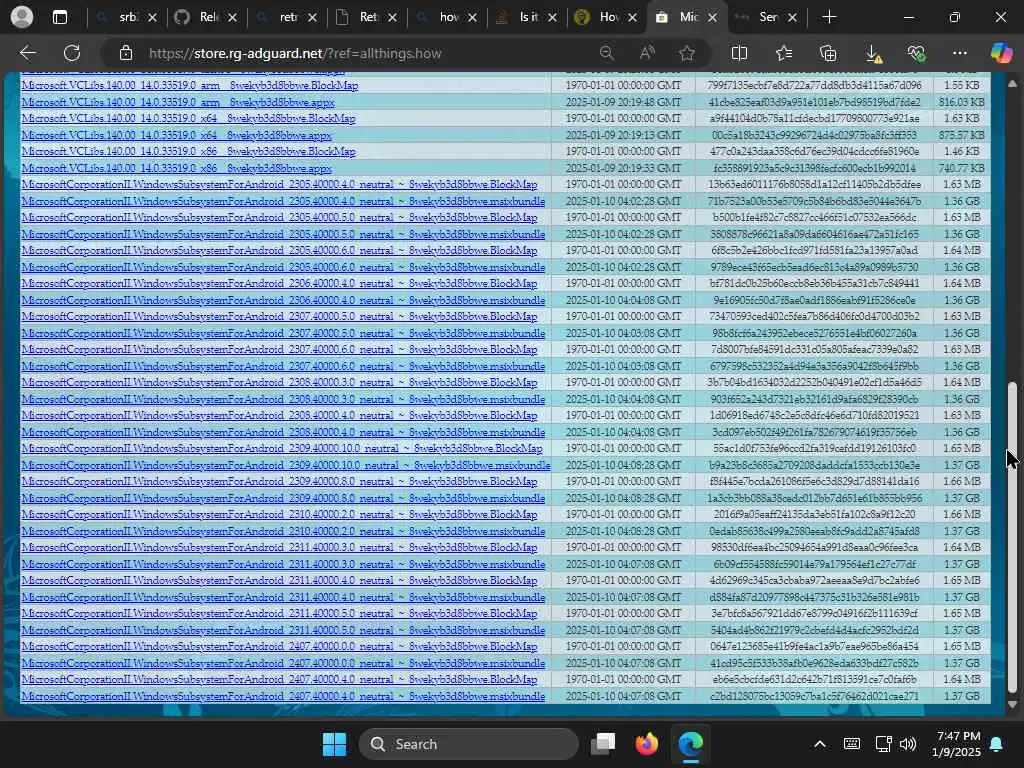Viewport: 1024px width, 768px height.
Task: Open Browser essentials heart icon
Action: pyautogui.click(x=916, y=54)
